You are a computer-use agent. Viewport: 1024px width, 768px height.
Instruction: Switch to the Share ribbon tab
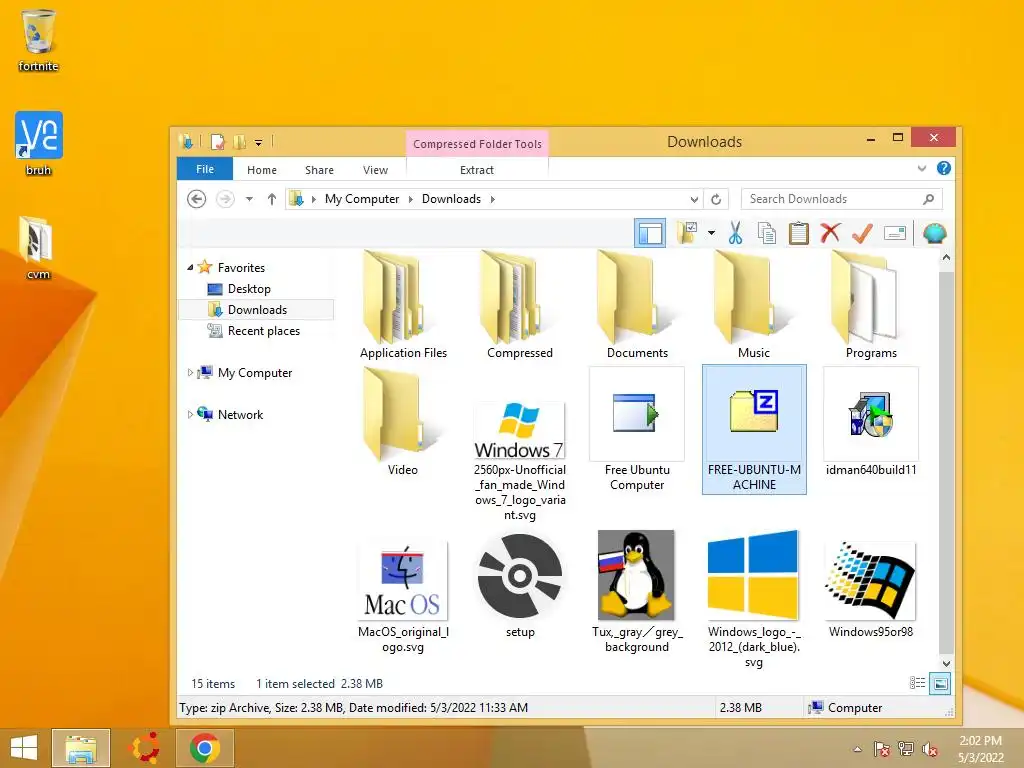[319, 170]
